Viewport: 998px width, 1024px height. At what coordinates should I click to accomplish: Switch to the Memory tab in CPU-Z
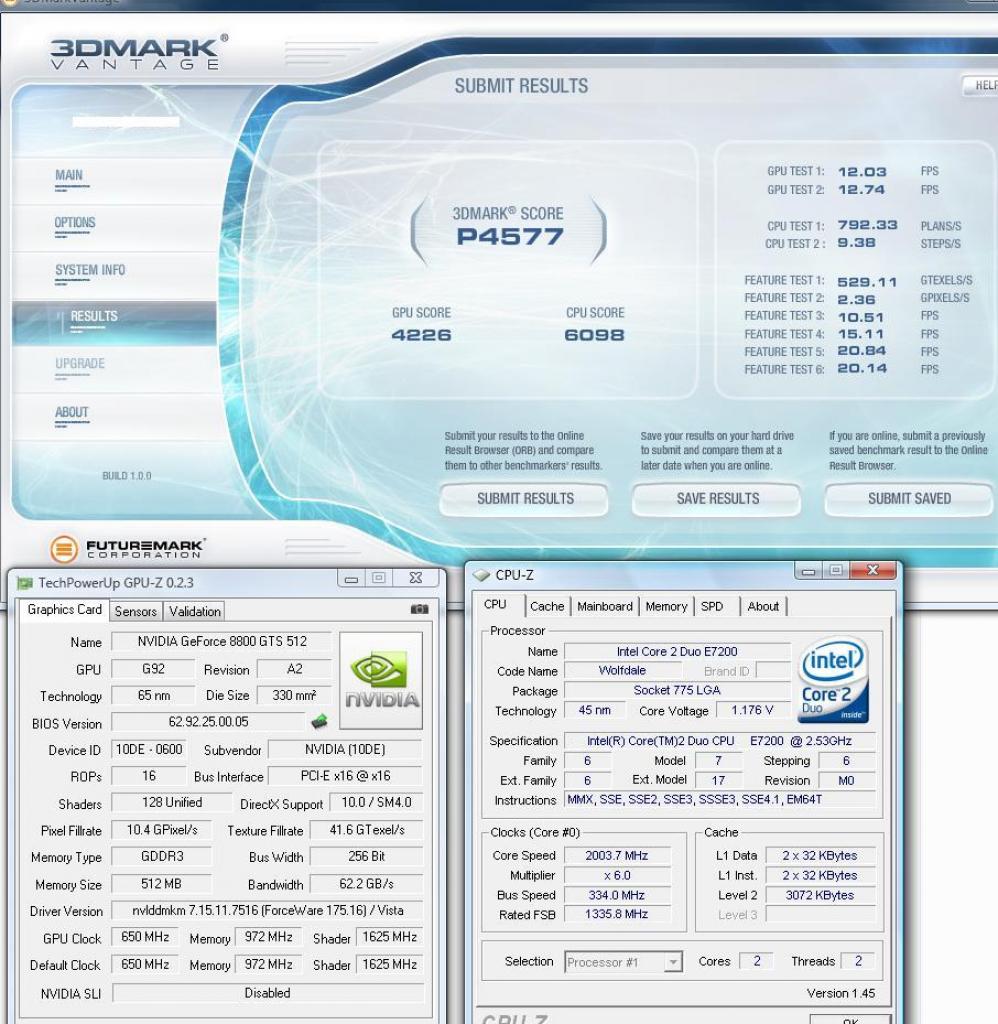[666, 607]
